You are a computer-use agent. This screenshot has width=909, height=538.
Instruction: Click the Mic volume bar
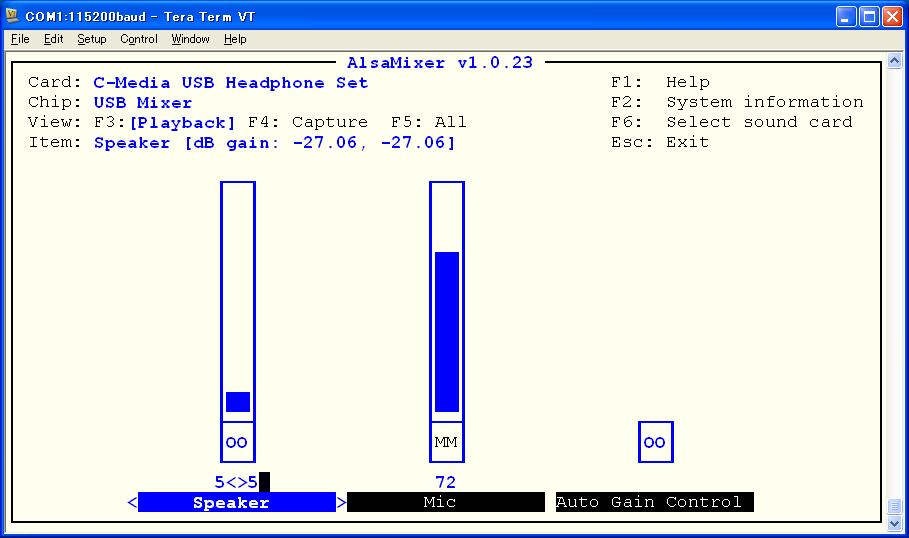point(446,301)
